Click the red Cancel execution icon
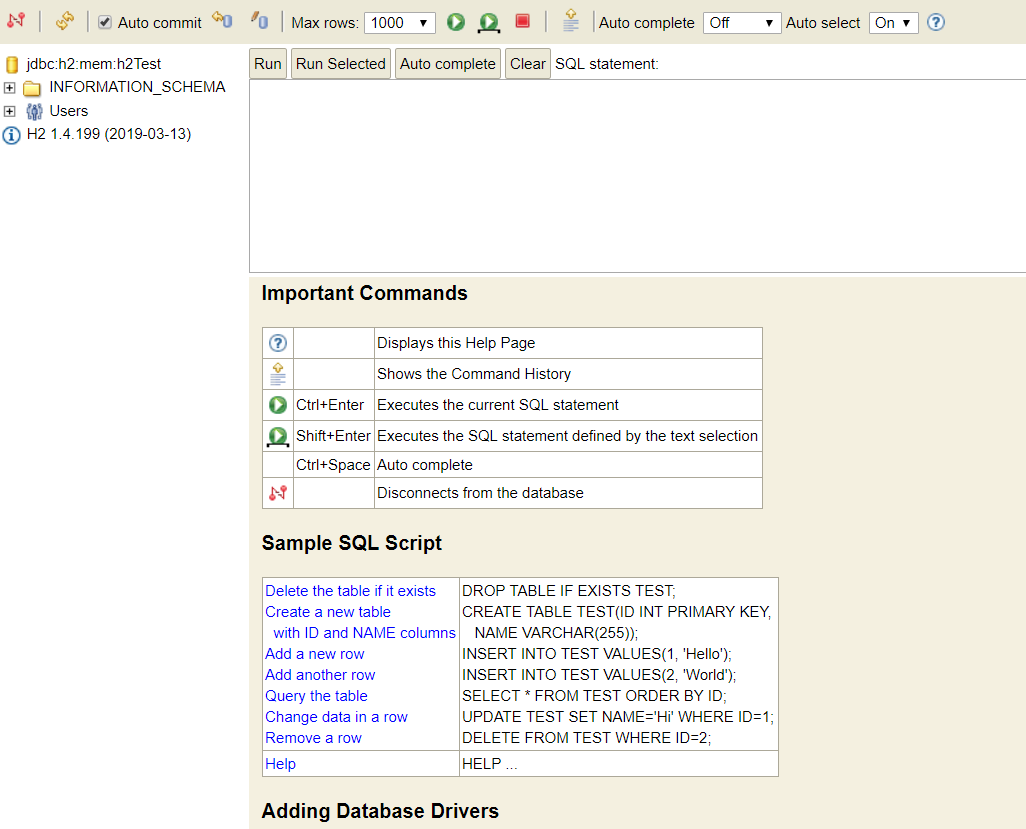The height and width of the screenshot is (829, 1026). pos(521,21)
